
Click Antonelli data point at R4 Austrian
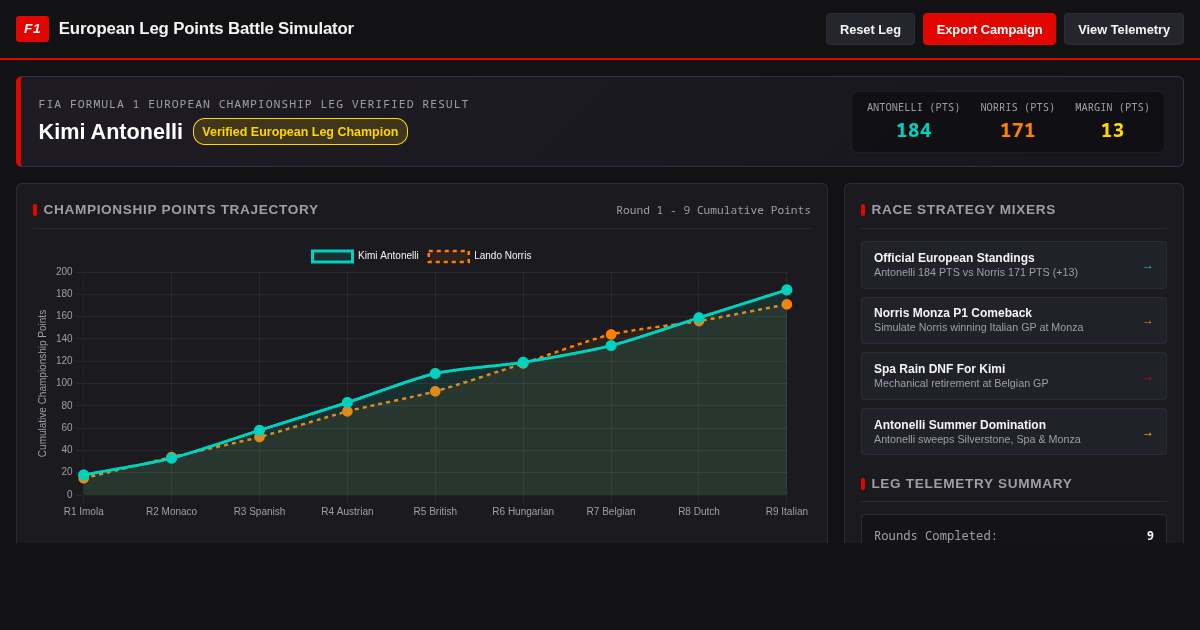click(x=347, y=402)
